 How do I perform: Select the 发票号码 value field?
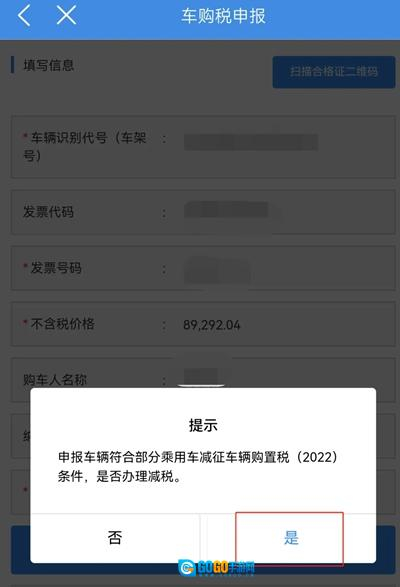coord(217,270)
